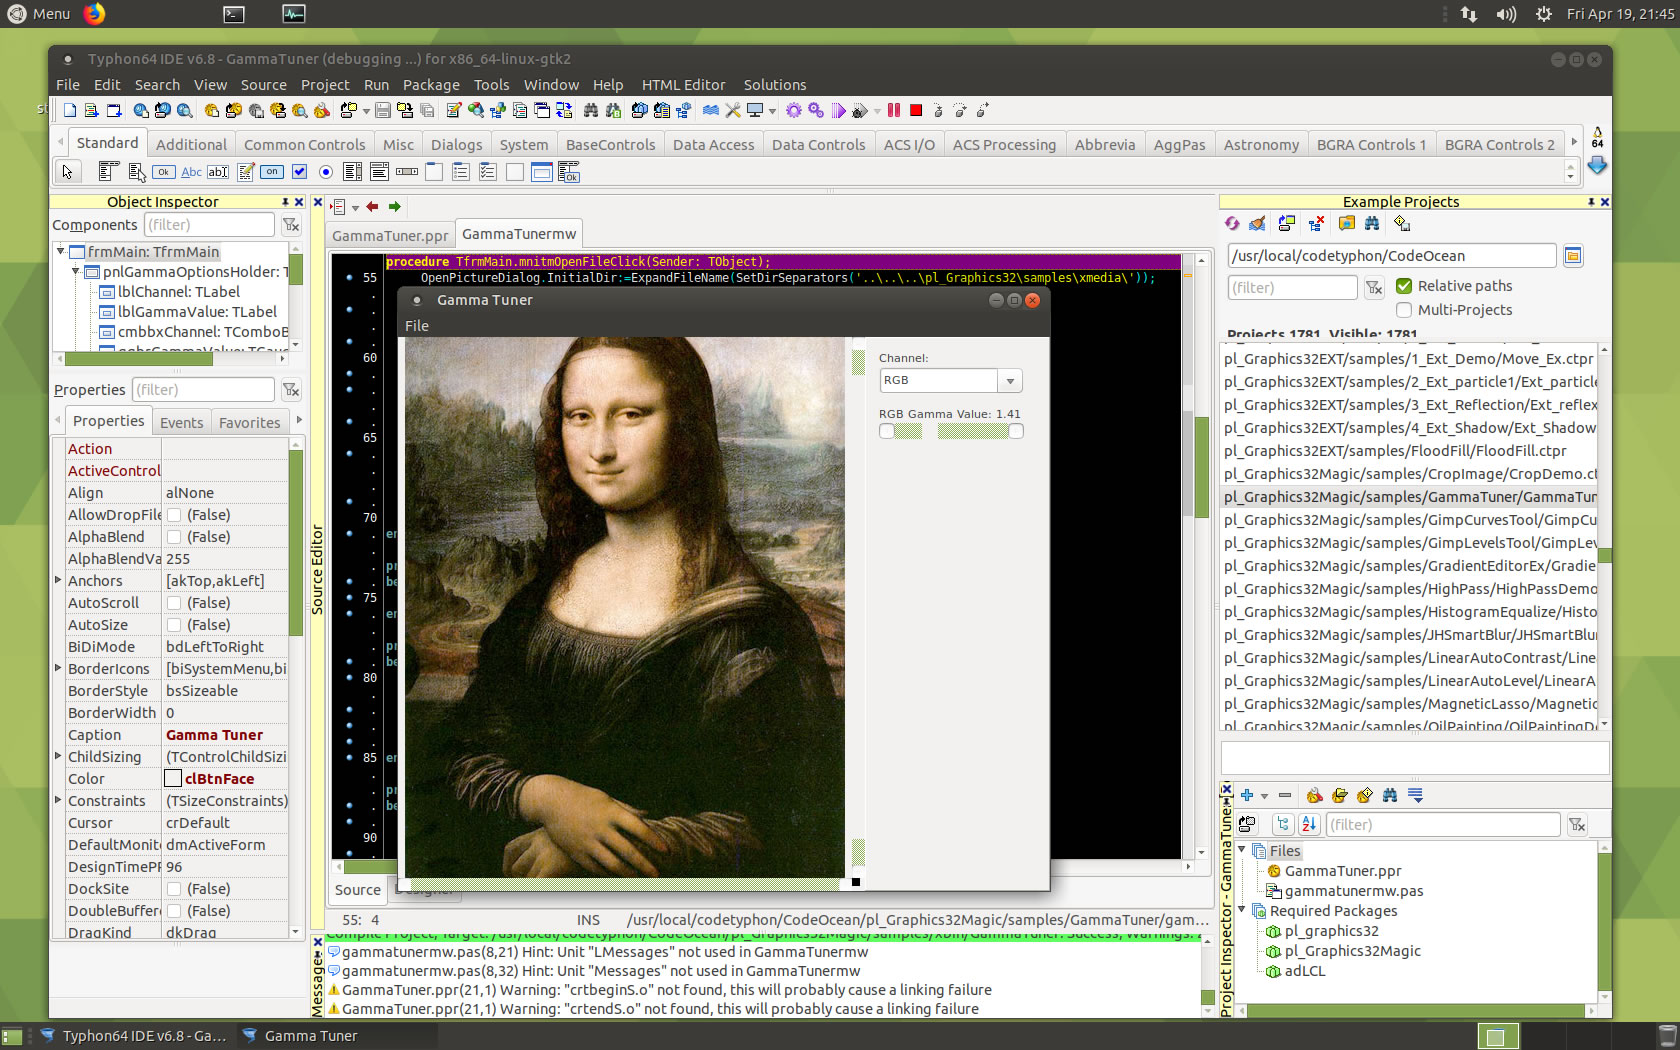
Task: Collapse the Files node in Project Inspector
Action: [x=1242, y=850]
